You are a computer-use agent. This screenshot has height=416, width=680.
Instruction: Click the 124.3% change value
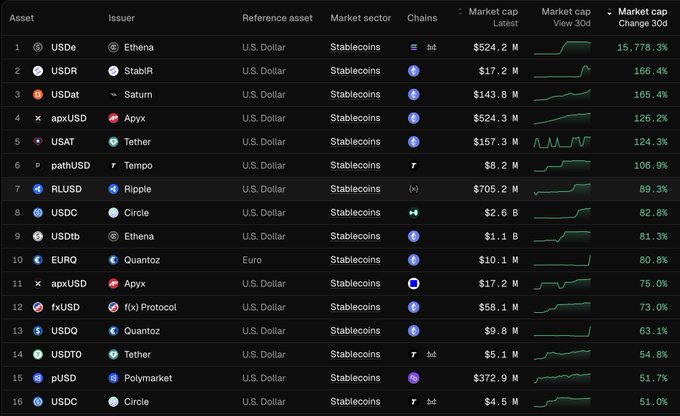tap(651, 142)
